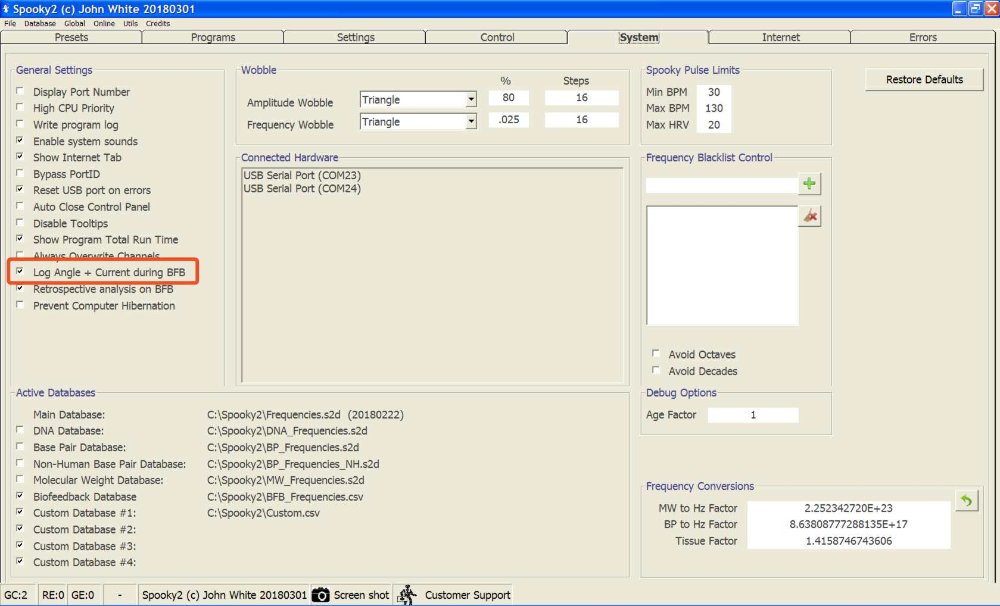
Task: Click Frequency Wobble percent field
Action: coord(508,119)
